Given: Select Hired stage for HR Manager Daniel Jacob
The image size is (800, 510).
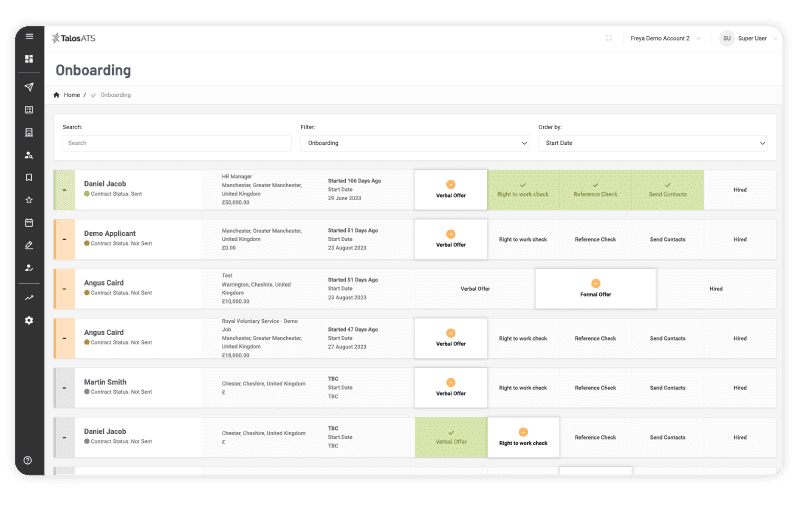Looking at the screenshot, I should tap(740, 190).
